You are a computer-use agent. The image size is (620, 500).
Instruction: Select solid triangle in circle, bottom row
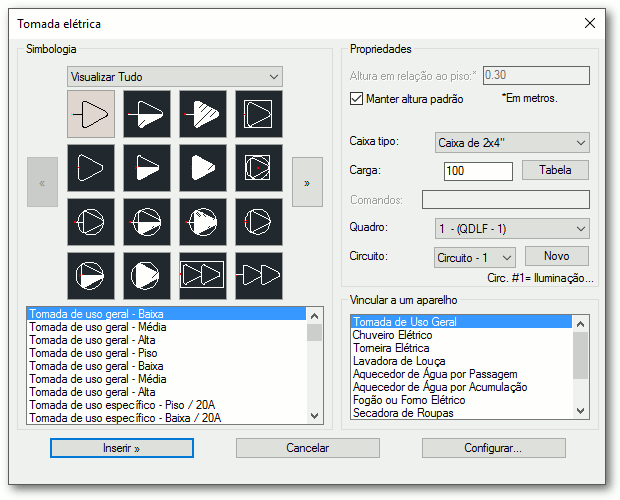pyautogui.click(x=147, y=276)
